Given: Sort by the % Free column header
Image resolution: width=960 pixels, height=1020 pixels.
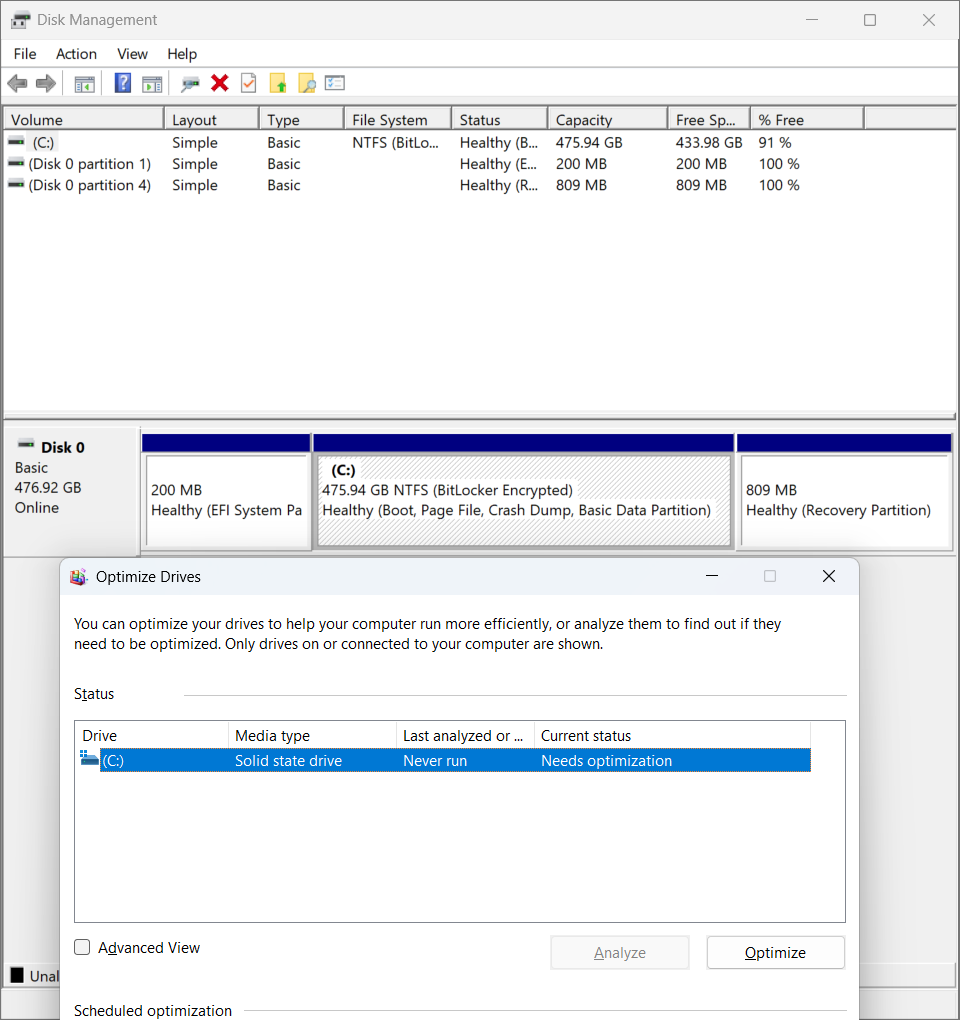Looking at the screenshot, I should [807, 120].
